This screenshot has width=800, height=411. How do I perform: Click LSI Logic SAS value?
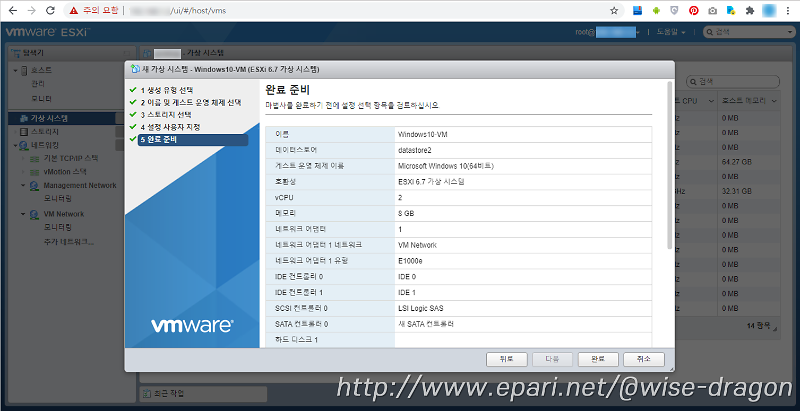421,308
